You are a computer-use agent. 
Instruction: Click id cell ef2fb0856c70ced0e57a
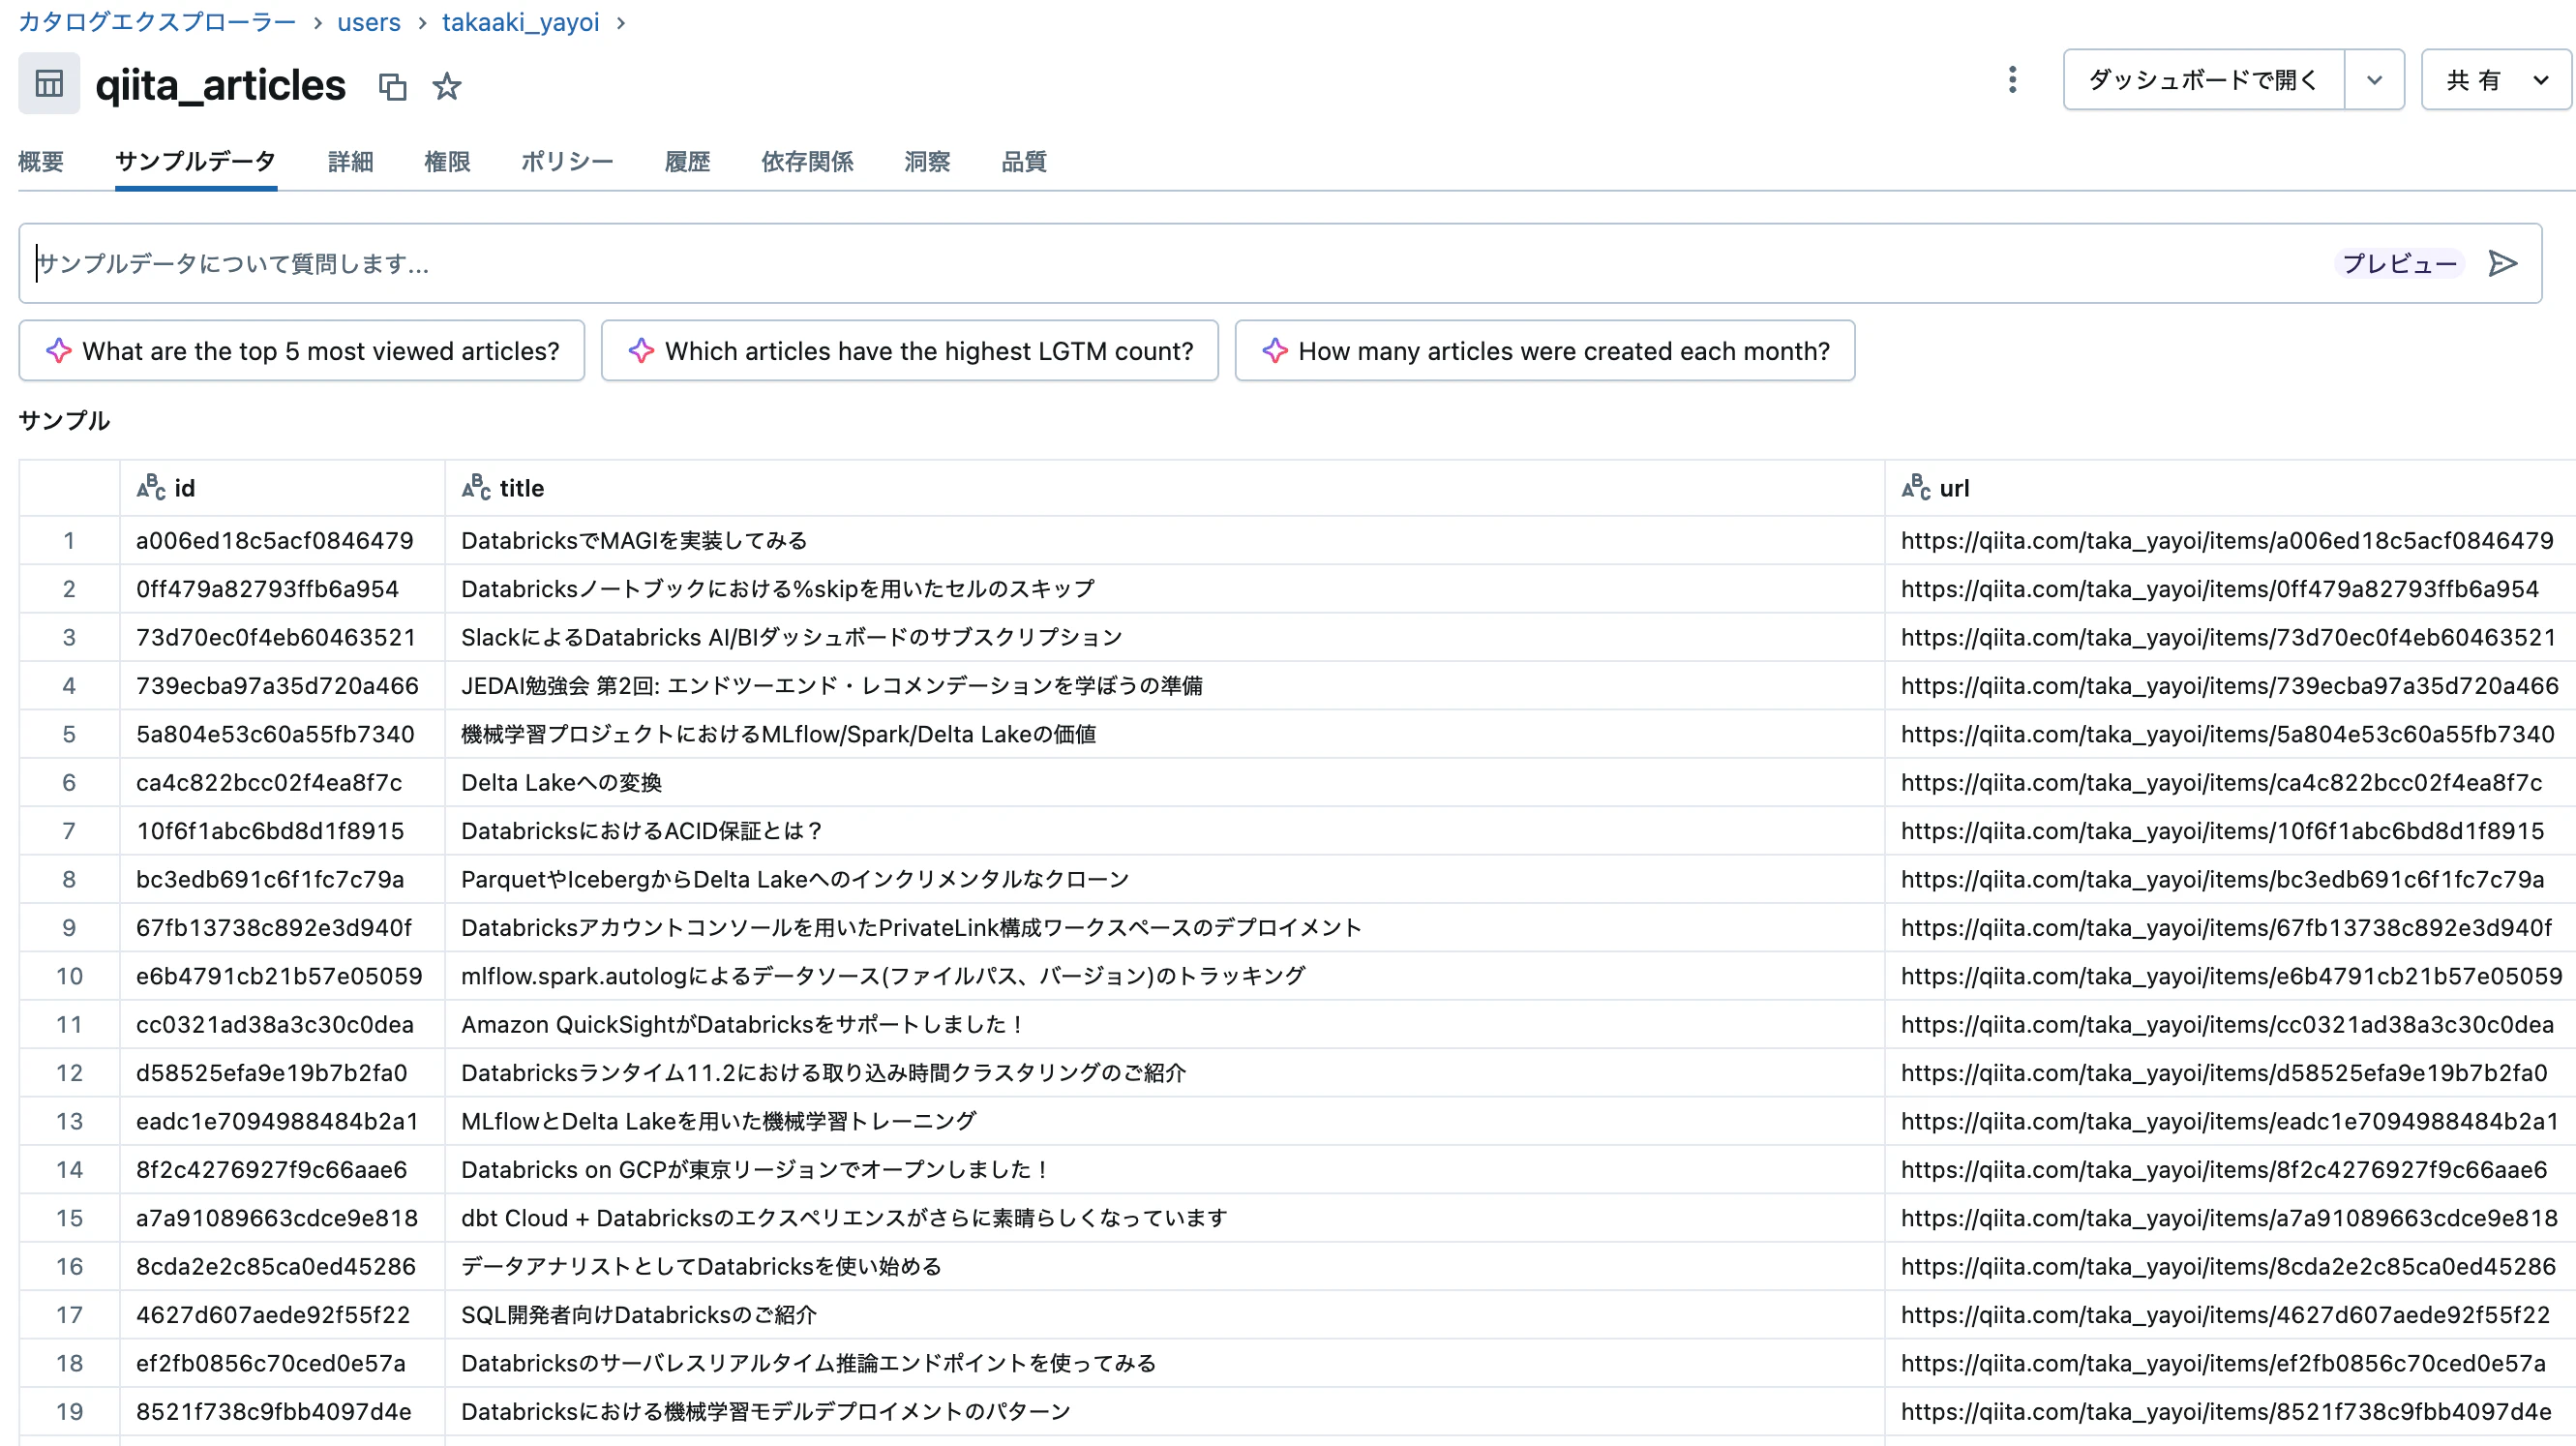click(270, 1364)
